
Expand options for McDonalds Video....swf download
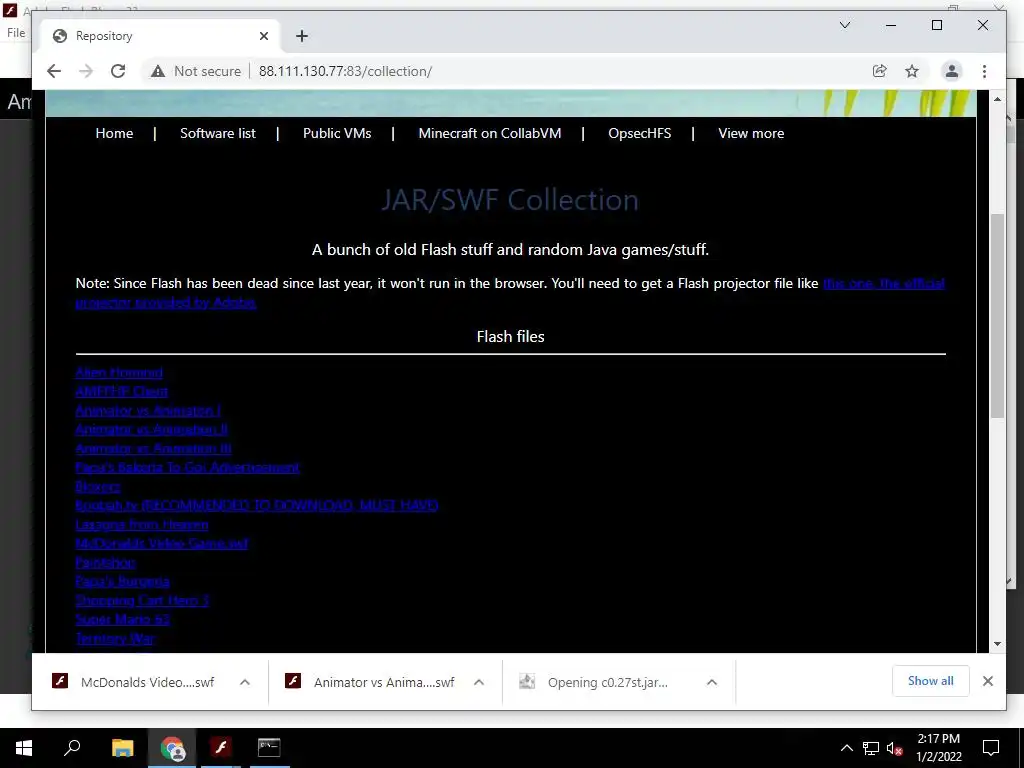(x=245, y=682)
